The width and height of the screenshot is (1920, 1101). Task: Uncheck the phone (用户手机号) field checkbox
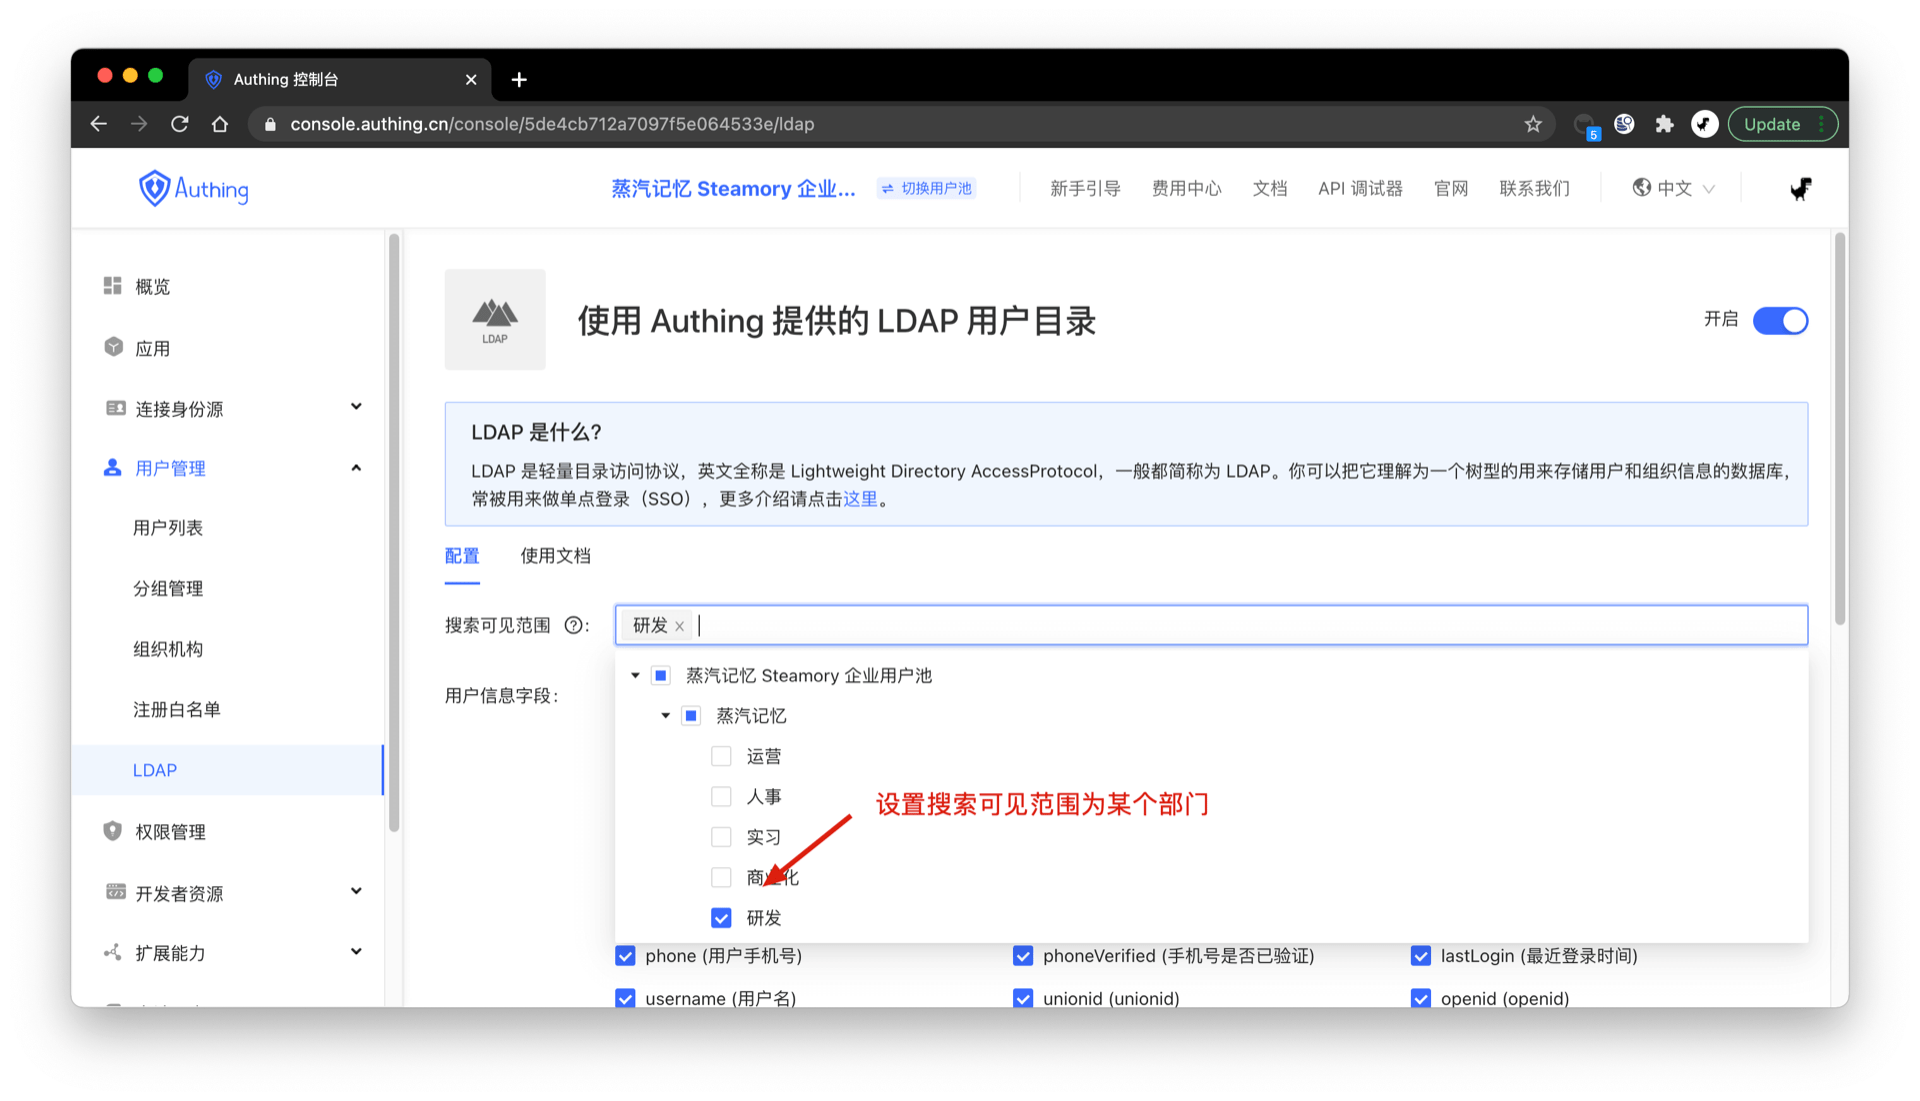click(625, 956)
